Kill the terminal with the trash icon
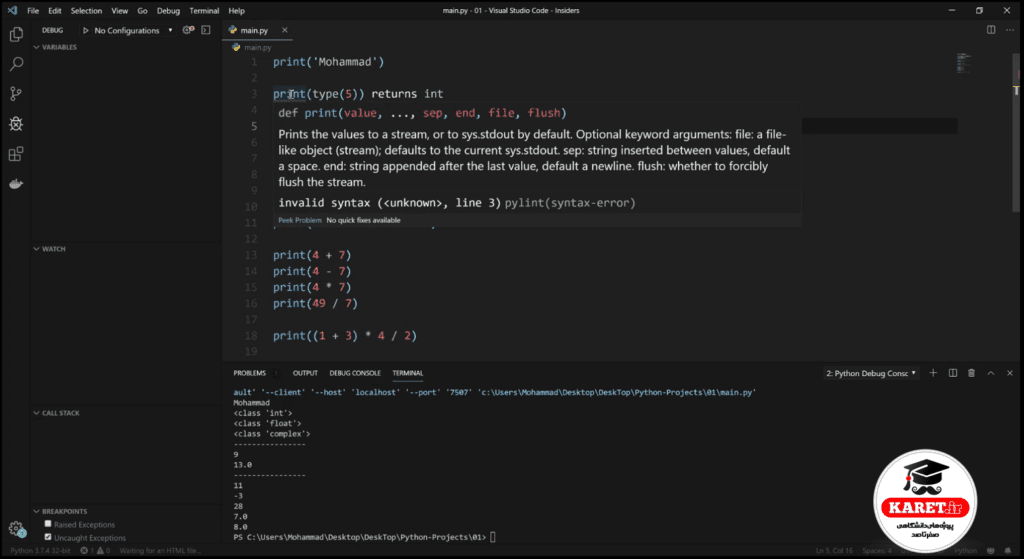Image resolution: width=1024 pixels, height=559 pixels. pyautogui.click(x=971, y=373)
